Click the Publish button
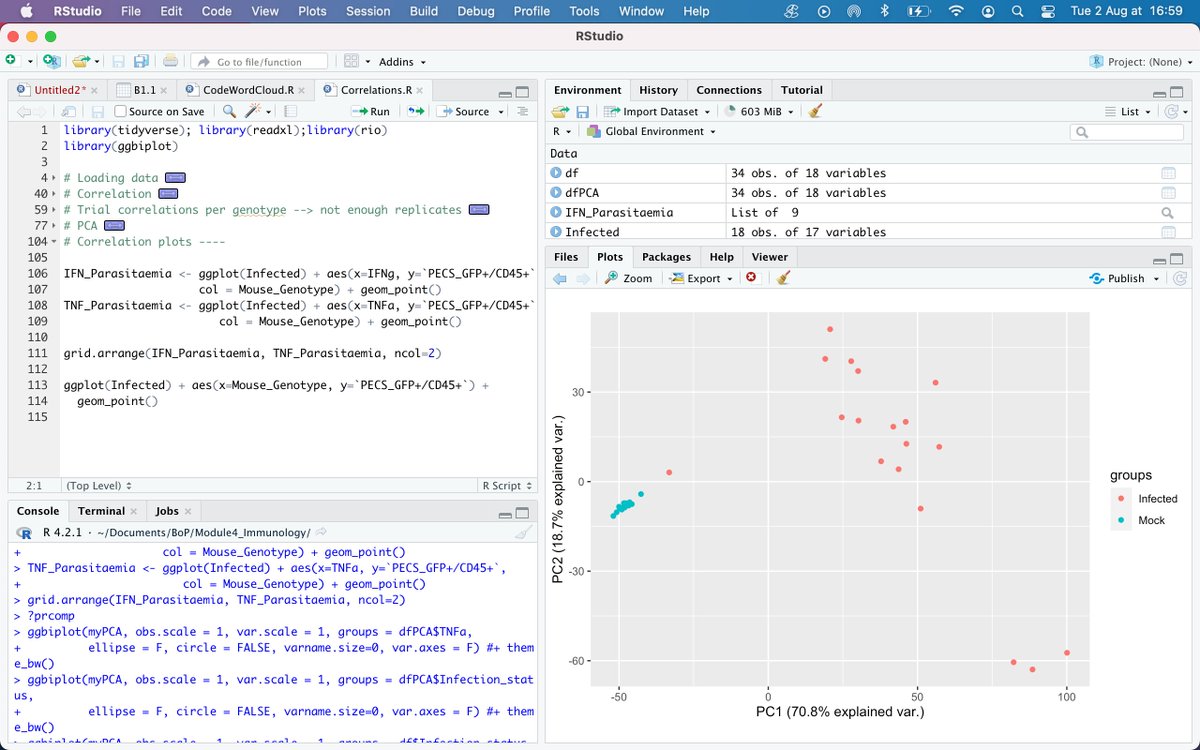Screen dimensions: 1200x750 [1118, 278]
